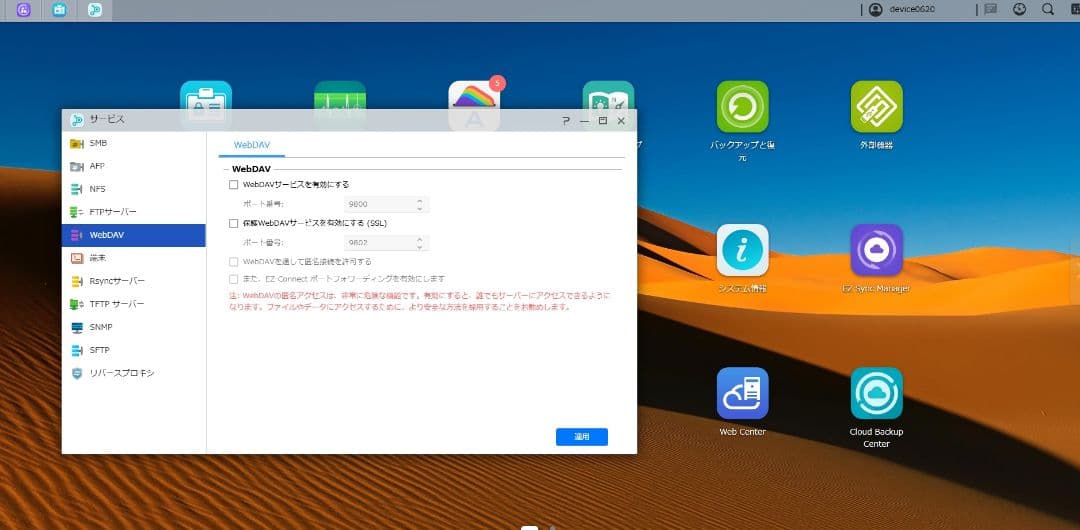1080x530 pixels.
Task: Click the search magnifier in top bar
Action: click(x=1048, y=9)
